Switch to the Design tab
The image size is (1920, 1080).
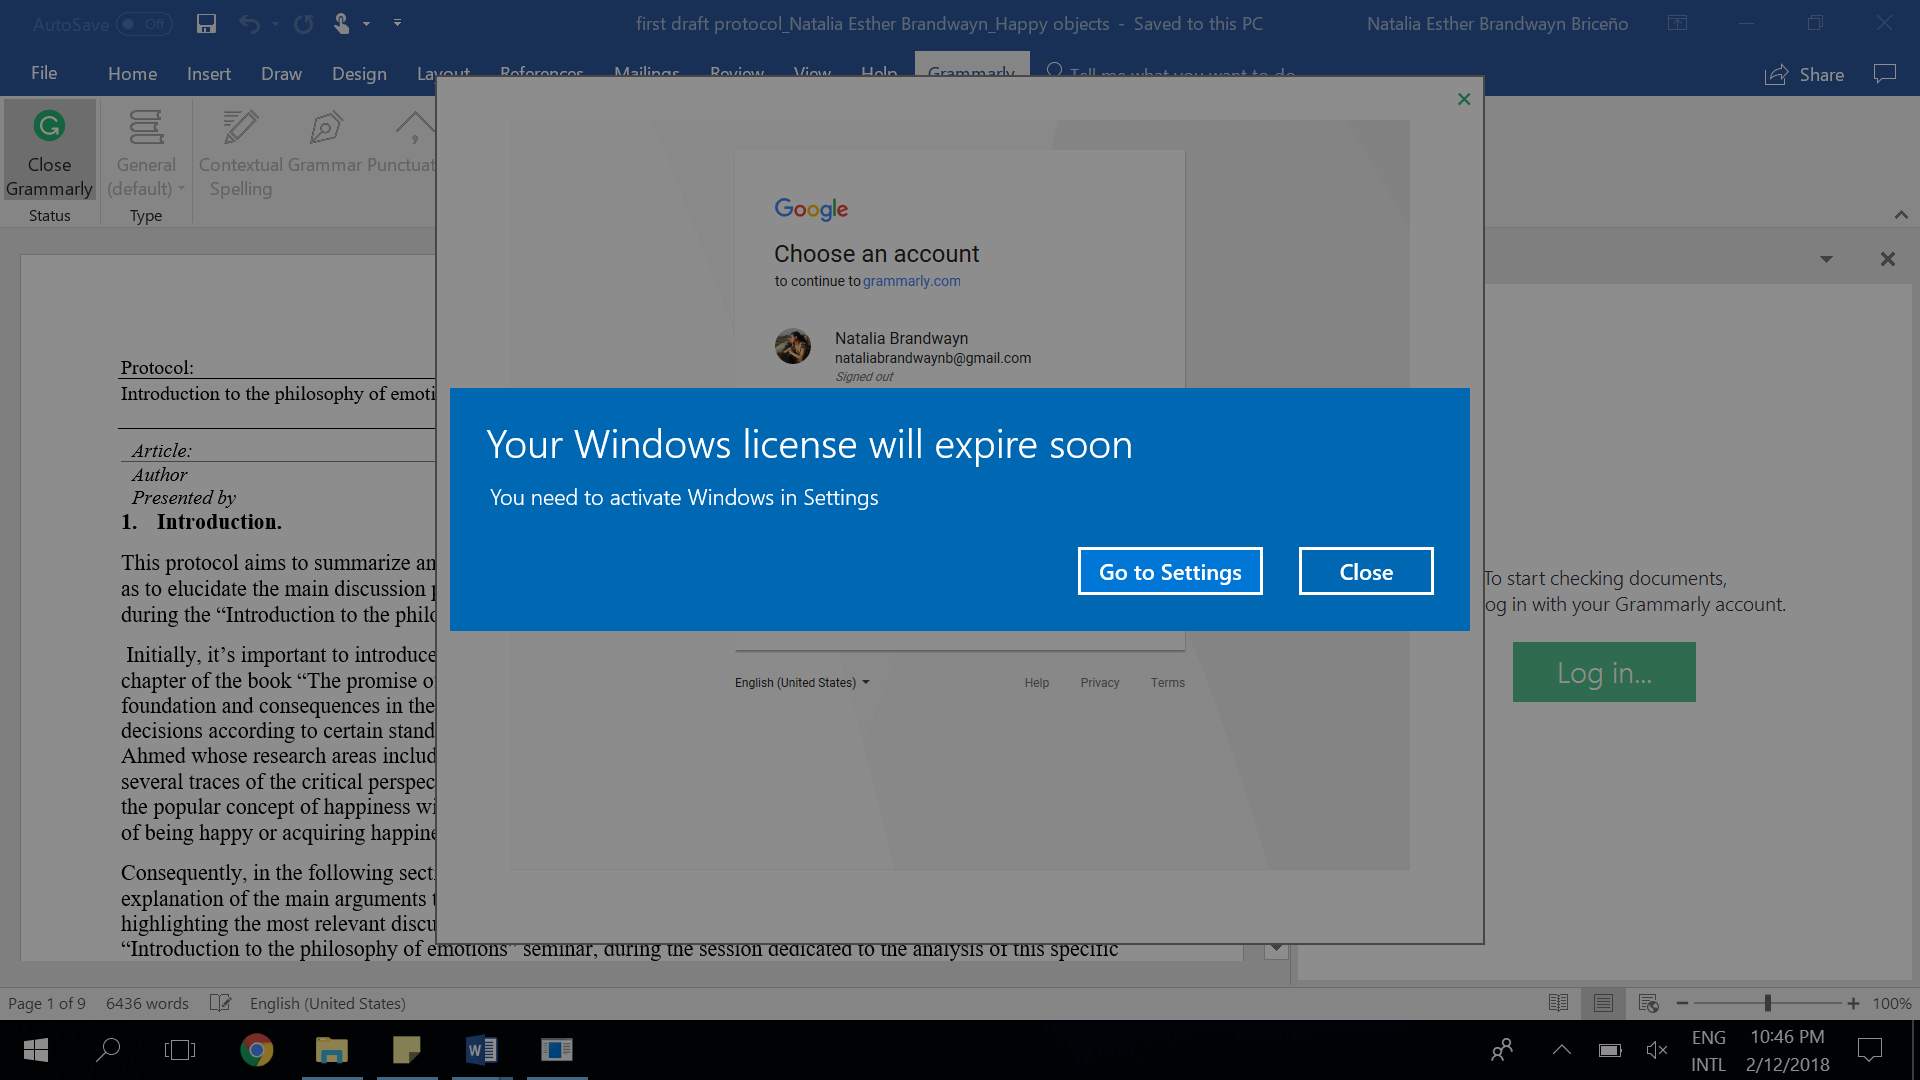pos(359,73)
